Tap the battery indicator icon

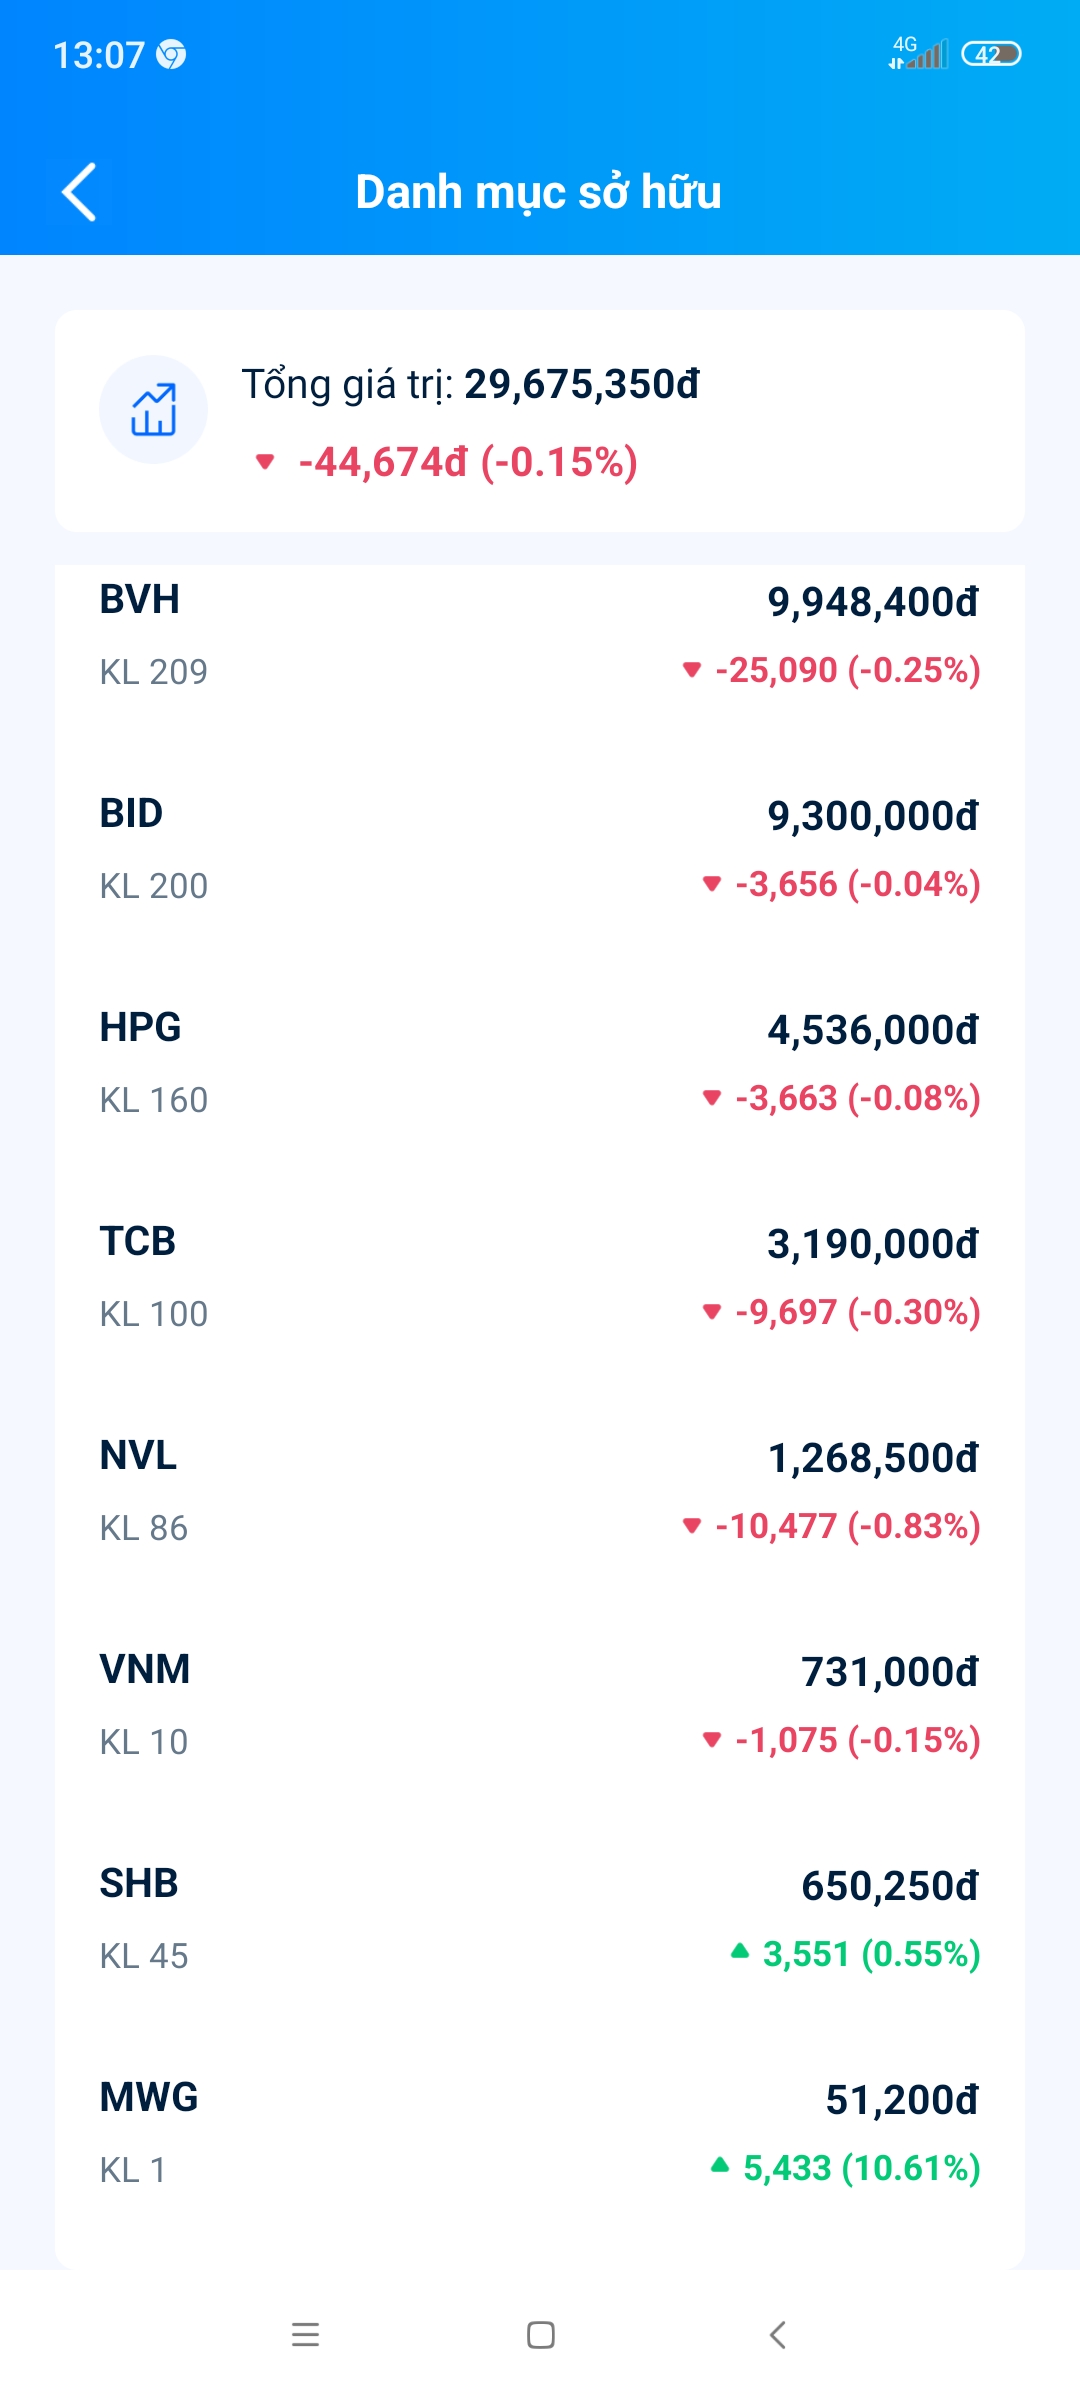[990, 54]
